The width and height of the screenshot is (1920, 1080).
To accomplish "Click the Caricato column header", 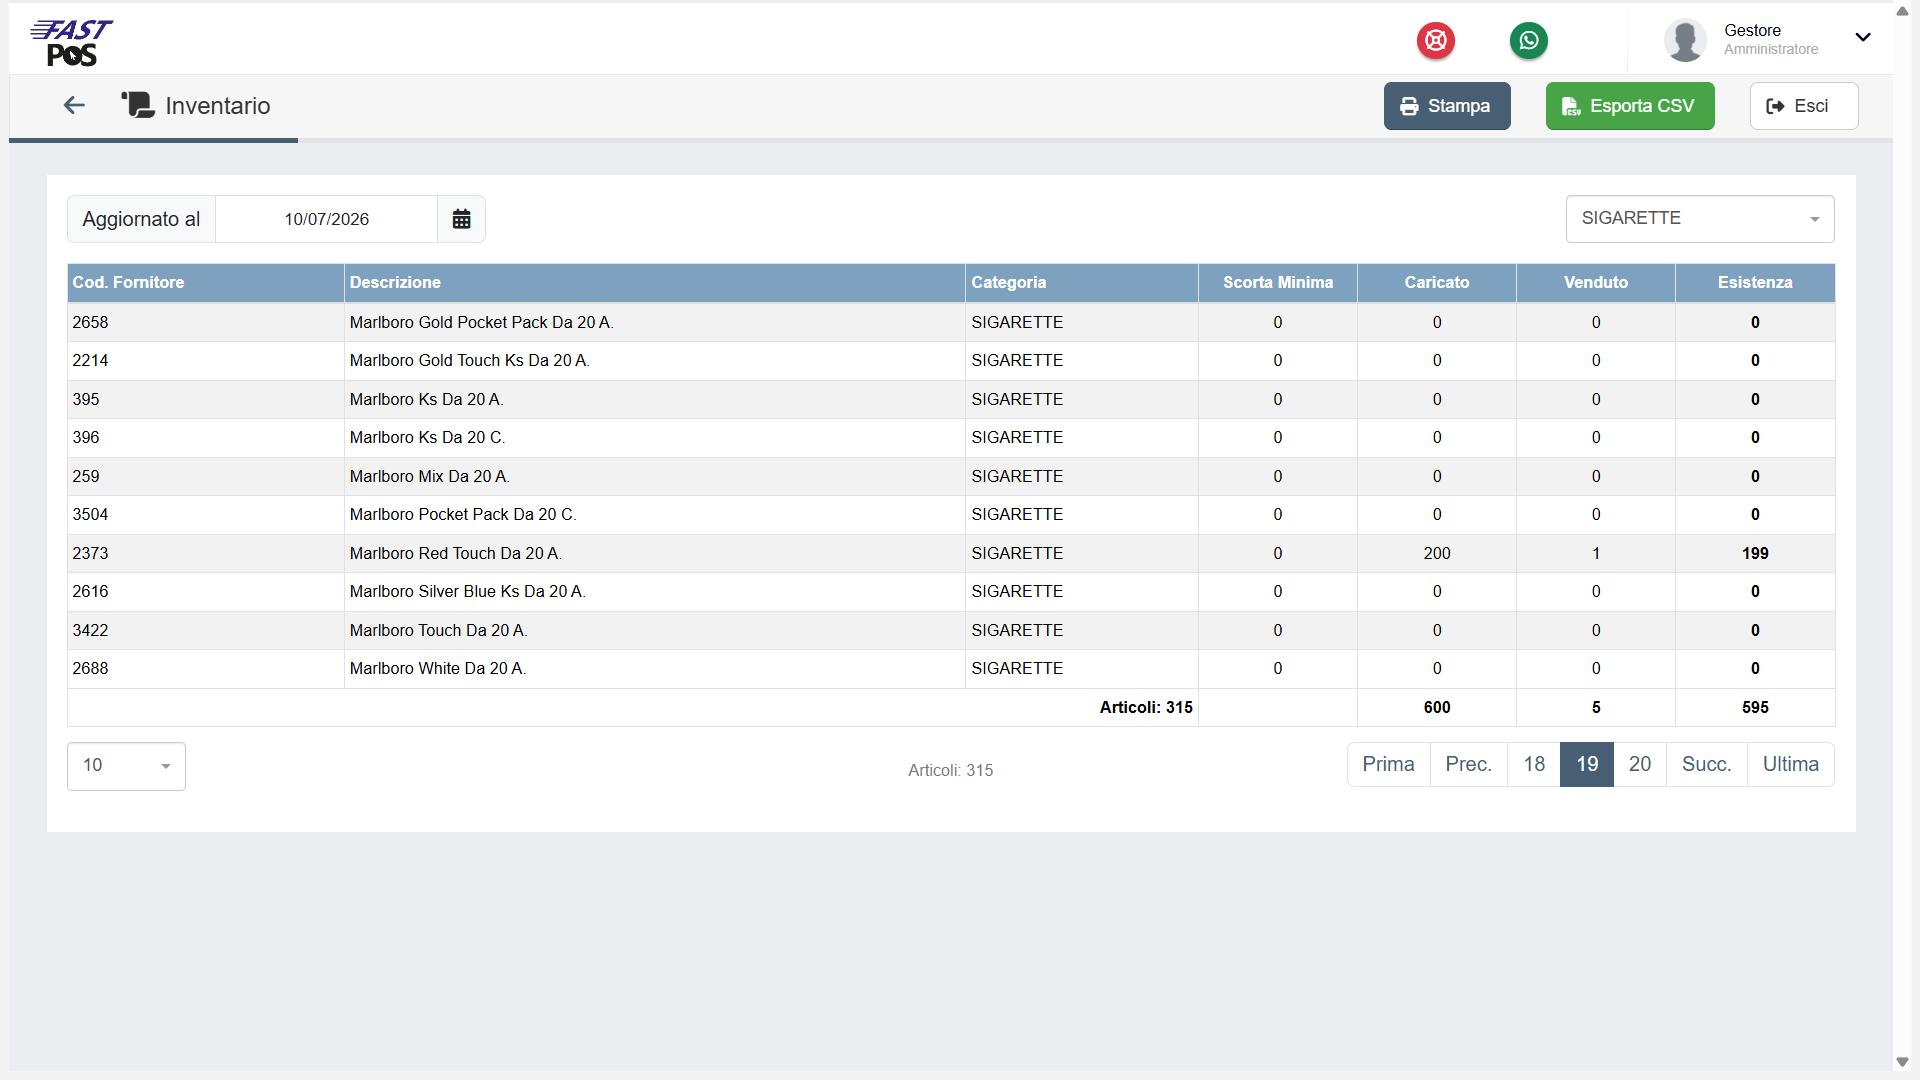I will coord(1437,283).
